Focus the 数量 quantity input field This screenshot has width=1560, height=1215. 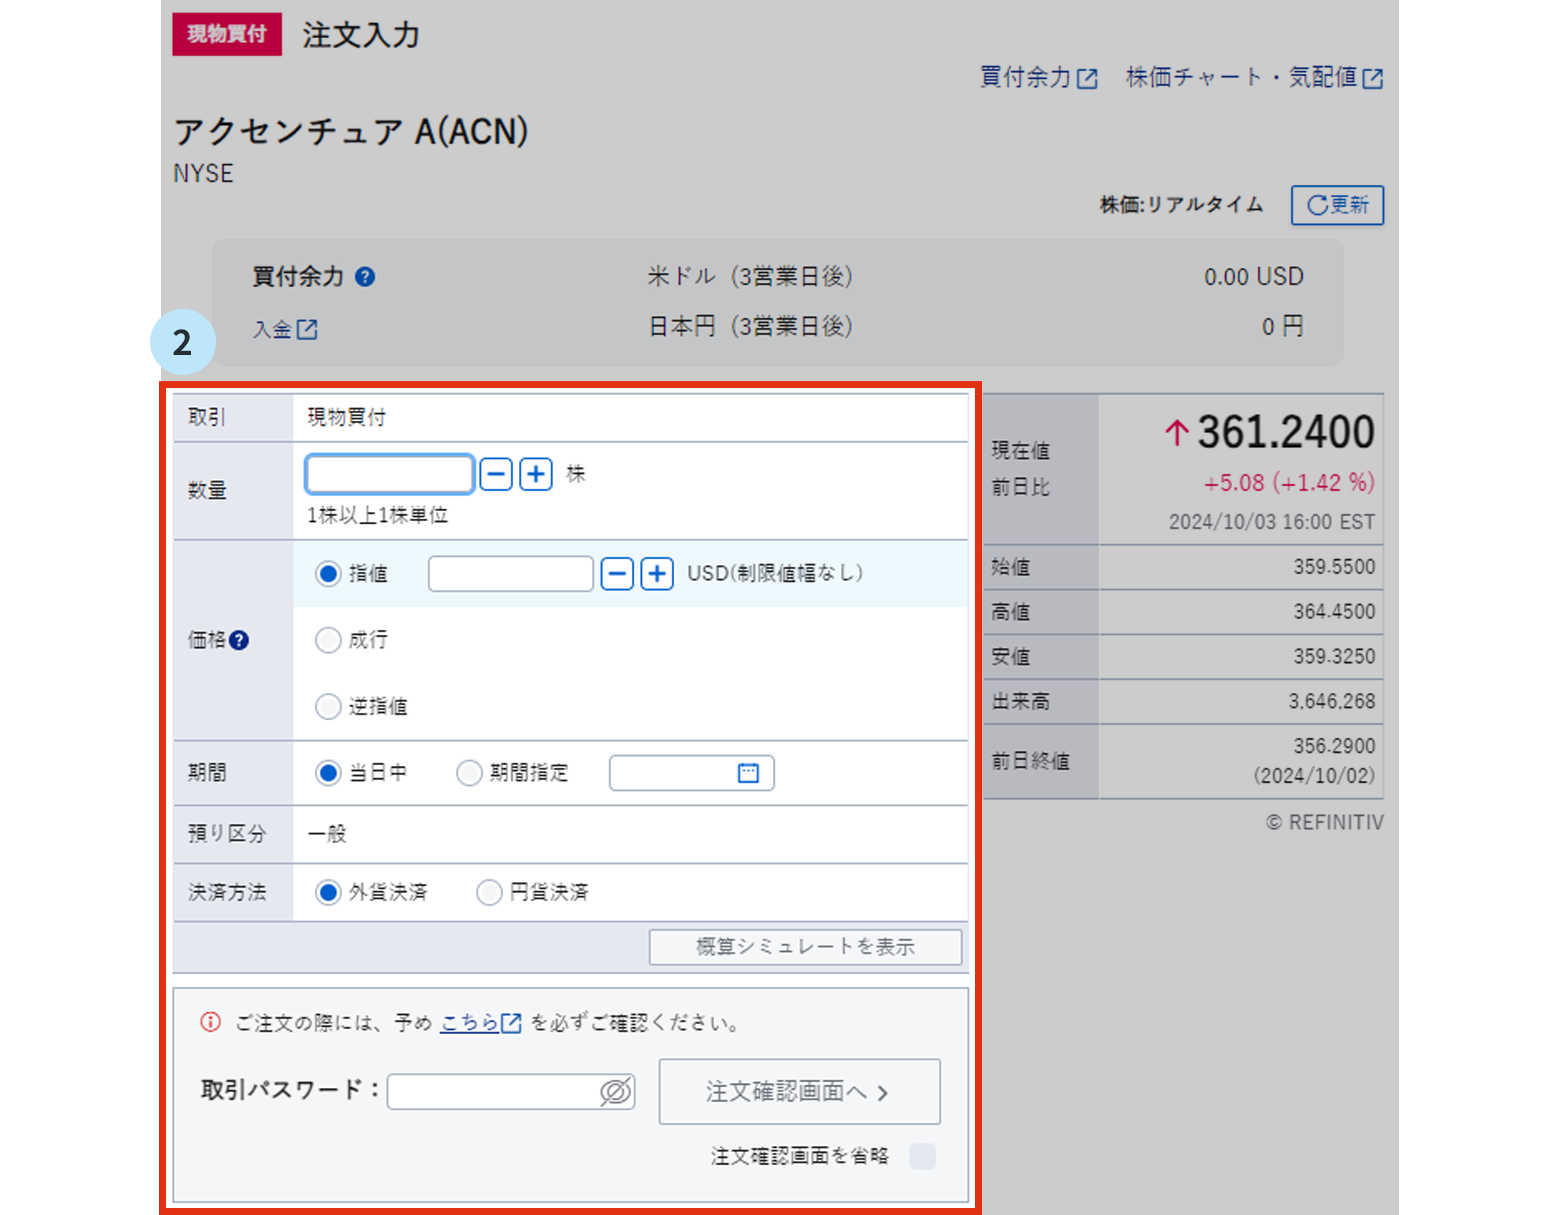pos(389,474)
